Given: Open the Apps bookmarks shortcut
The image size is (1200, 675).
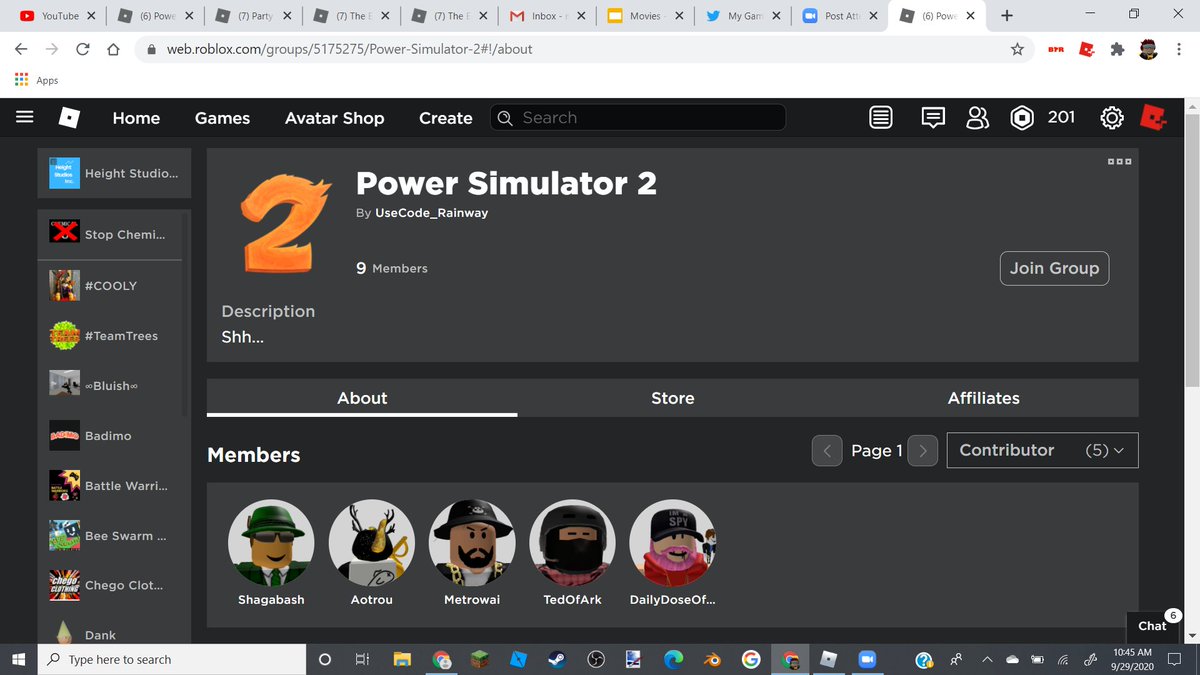Looking at the screenshot, I should pos(36,80).
